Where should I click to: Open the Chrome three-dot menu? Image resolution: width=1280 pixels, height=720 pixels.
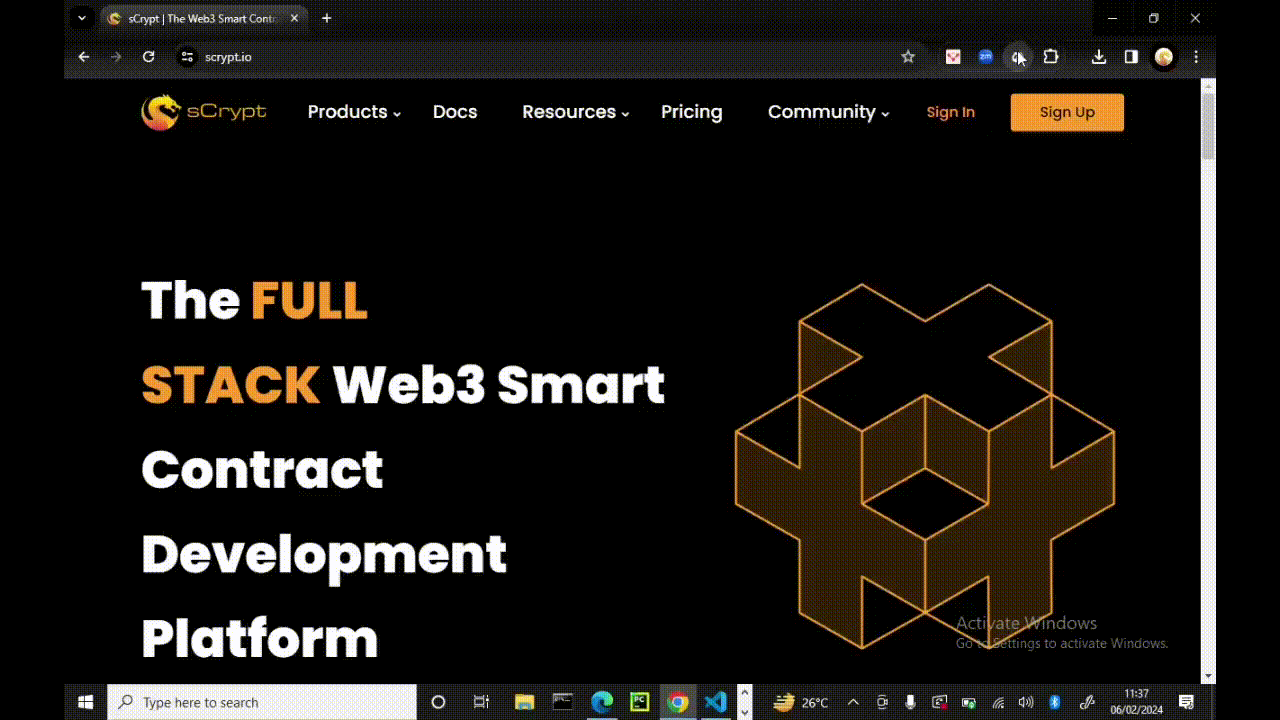[1196, 57]
